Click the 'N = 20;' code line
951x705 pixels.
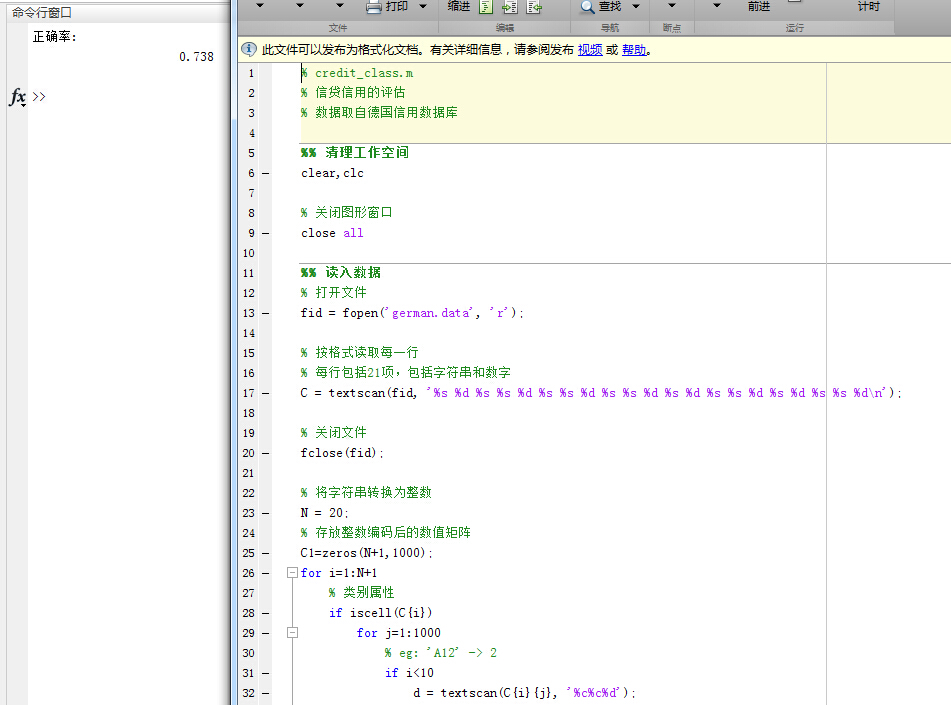(324, 513)
